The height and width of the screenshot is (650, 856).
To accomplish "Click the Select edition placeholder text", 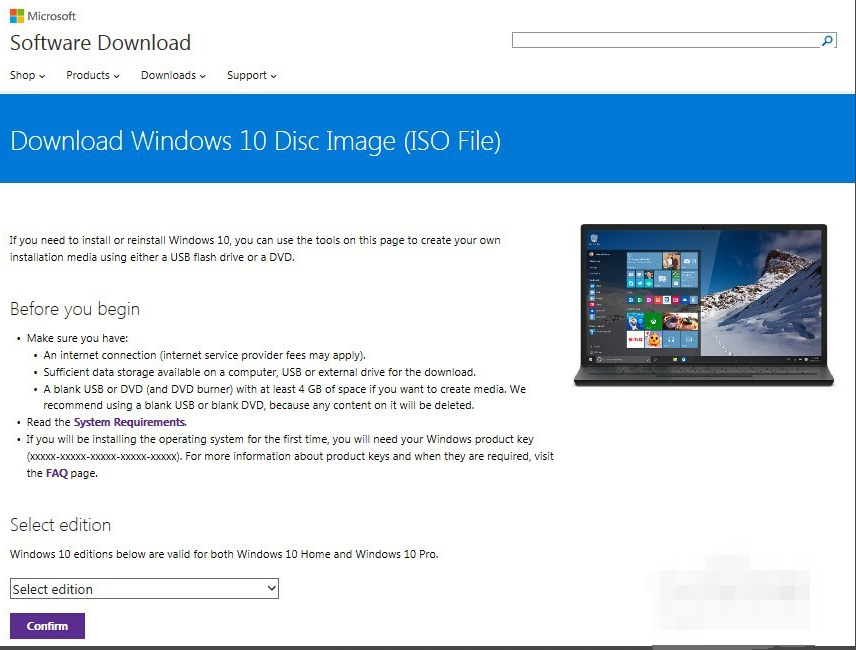I will pyautogui.click(x=52, y=588).
